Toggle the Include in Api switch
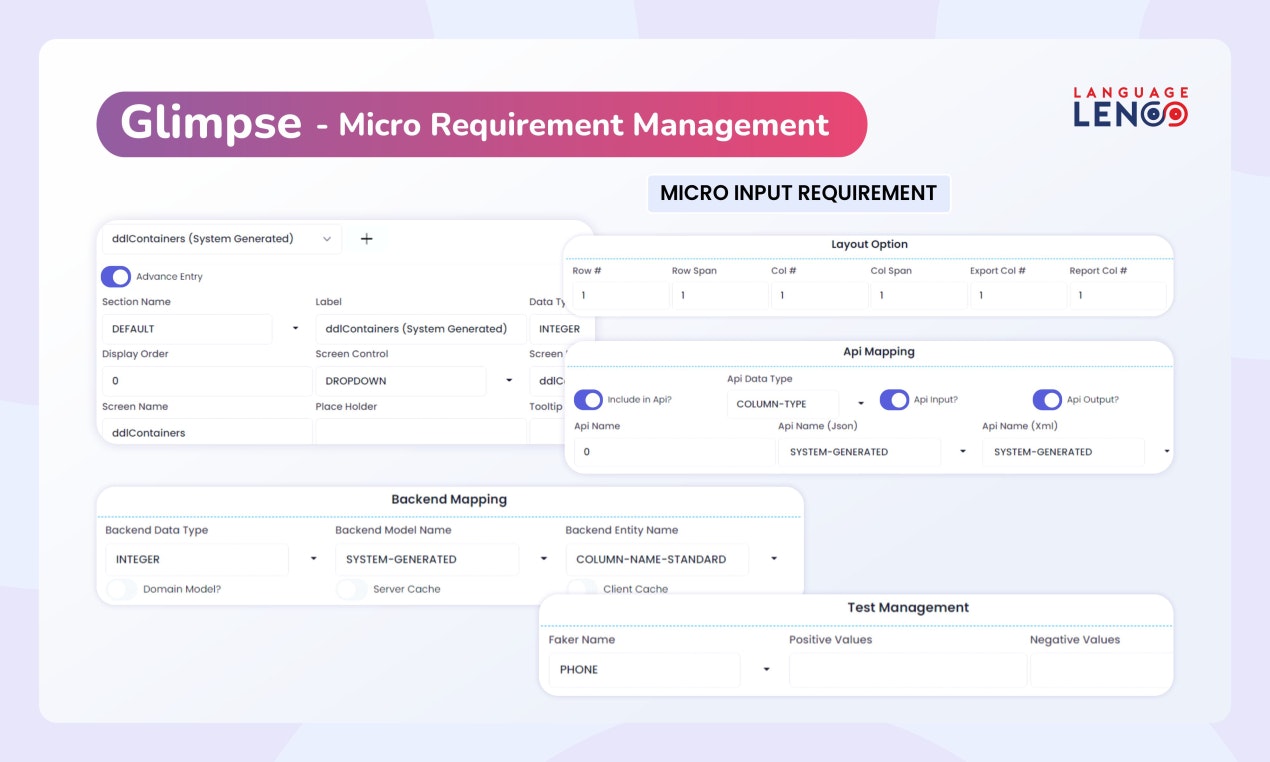Screen dimensions: 1270x762 click(x=588, y=400)
